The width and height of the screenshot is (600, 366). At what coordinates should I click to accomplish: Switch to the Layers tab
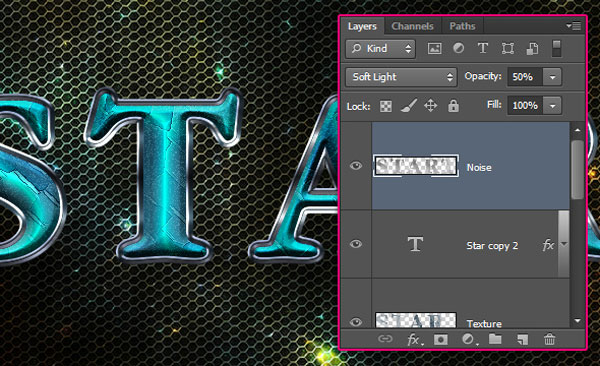pos(362,26)
